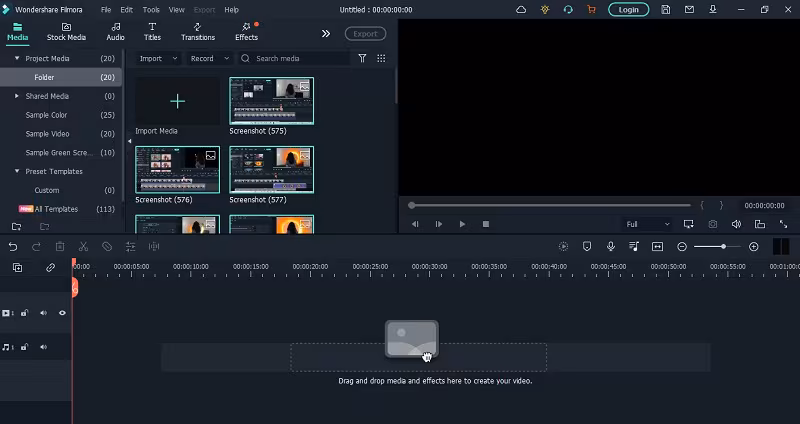Toggle the lock on video track 1
The height and width of the screenshot is (424, 800).
pyautogui.click(x=24, y=313)
